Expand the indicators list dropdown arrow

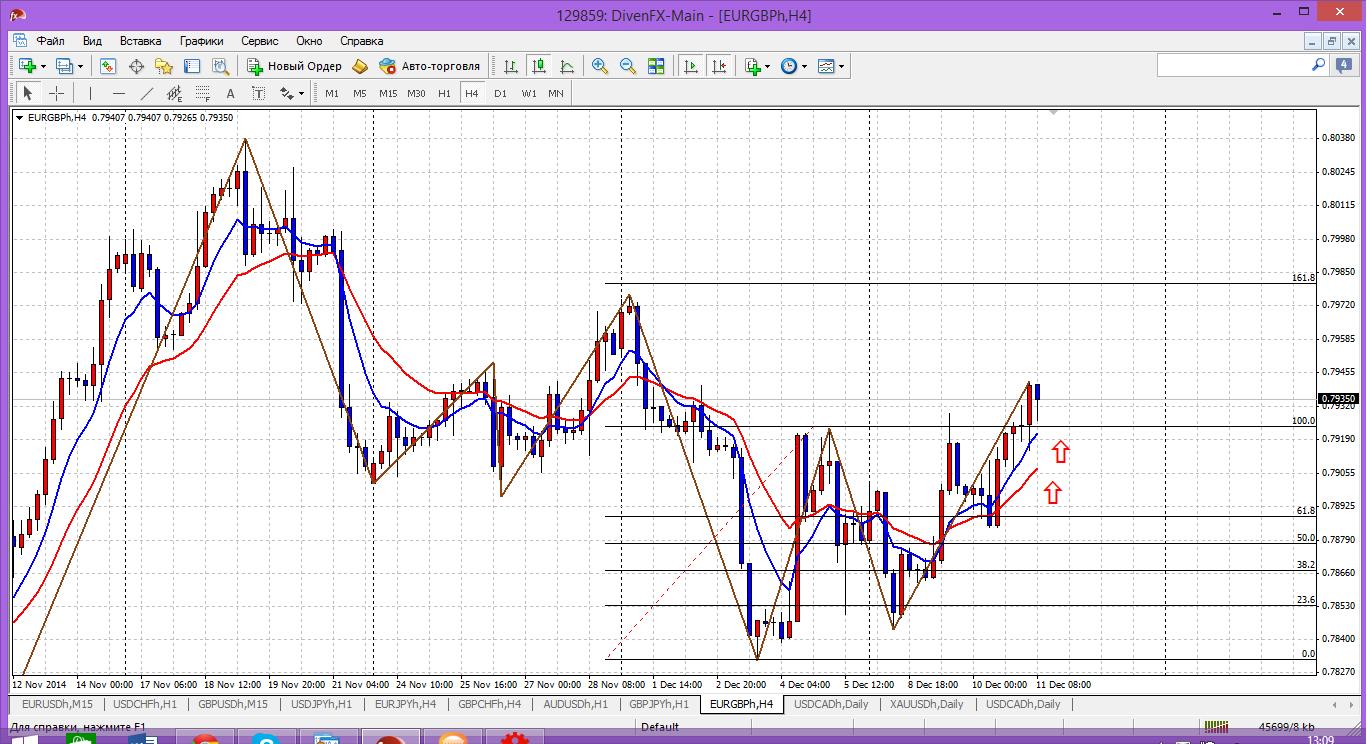click(768, 66)
